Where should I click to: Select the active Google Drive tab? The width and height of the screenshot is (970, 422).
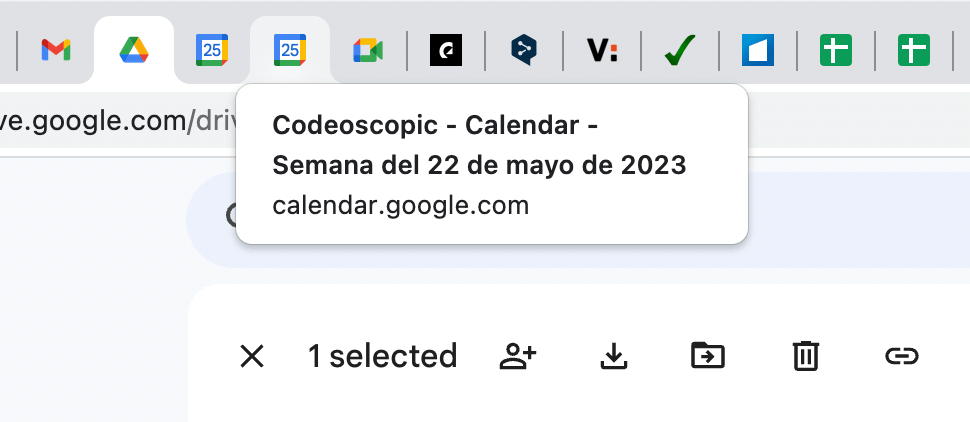click(x=134, y=49)
